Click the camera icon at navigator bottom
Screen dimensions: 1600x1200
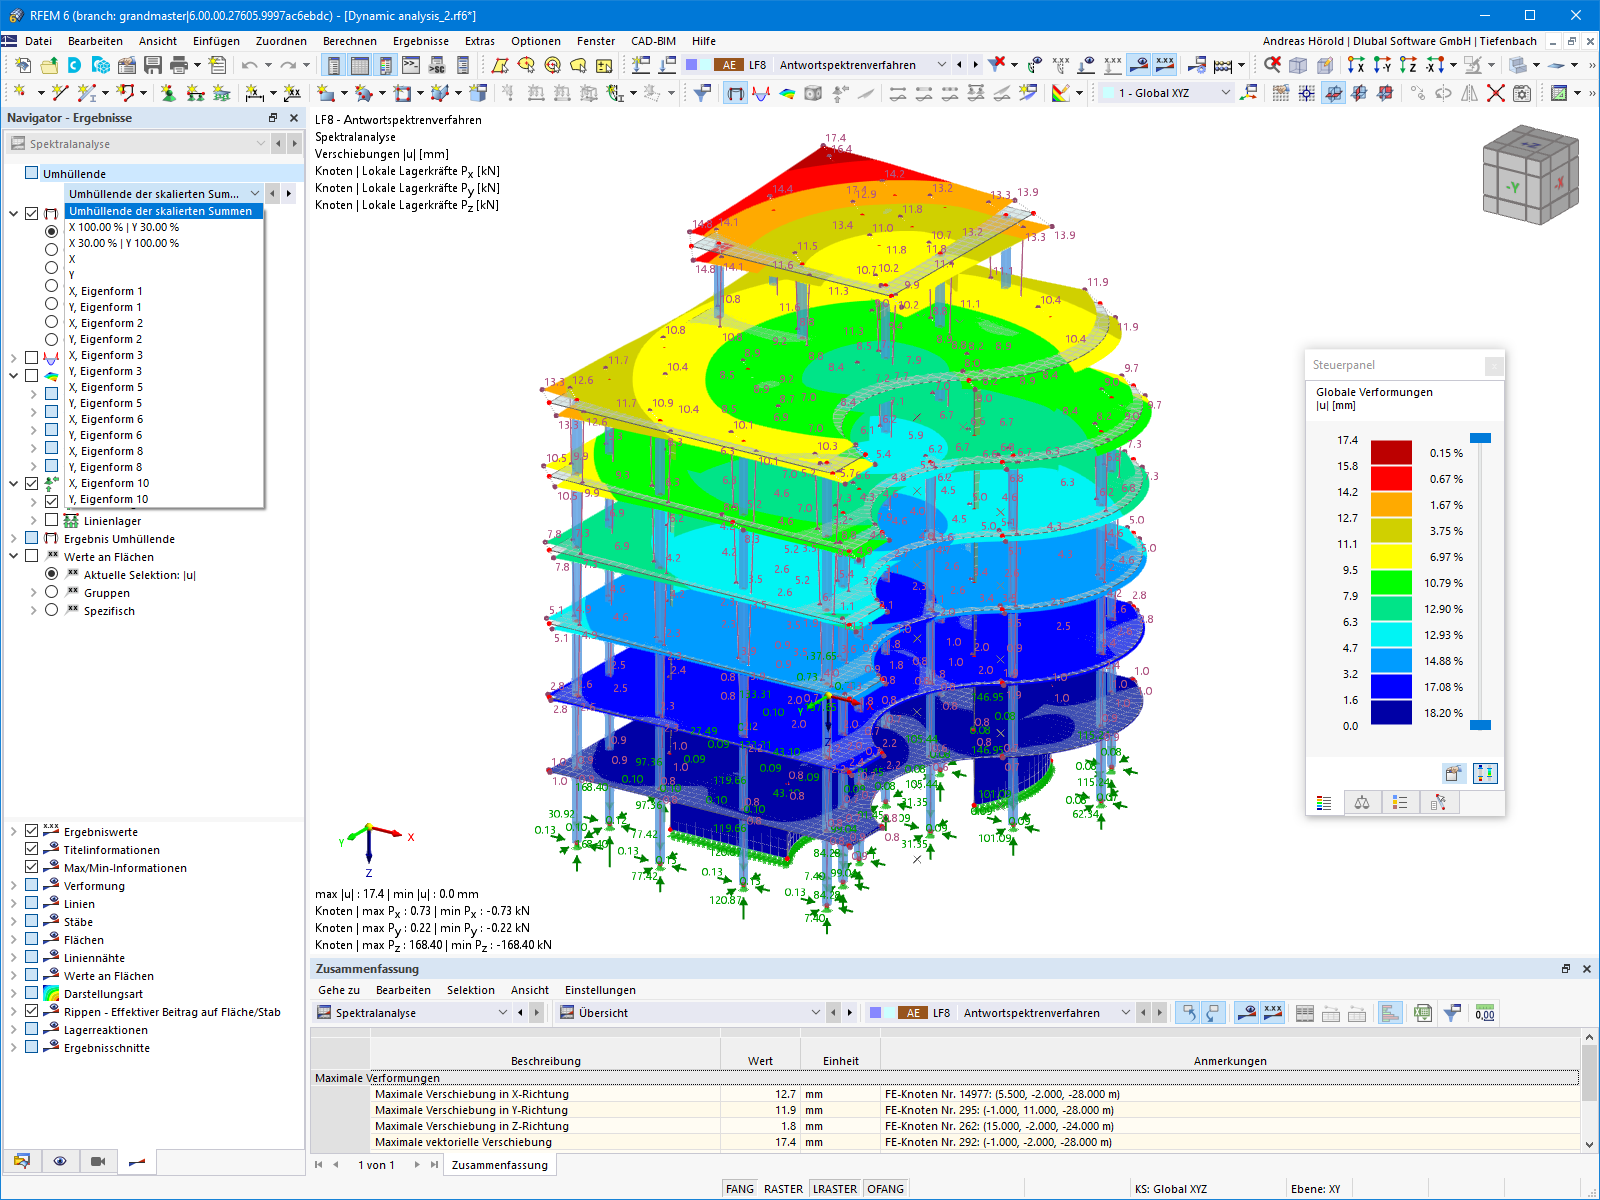(x=98, y=1161)
